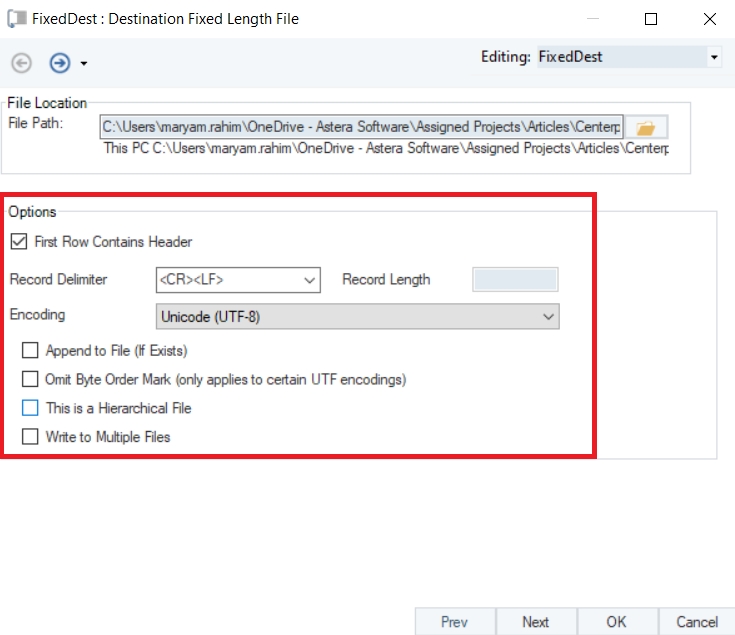Screen dimensions: 735x635
Task: Check This is a Hierarchical File
Action: tap(30, 408)
